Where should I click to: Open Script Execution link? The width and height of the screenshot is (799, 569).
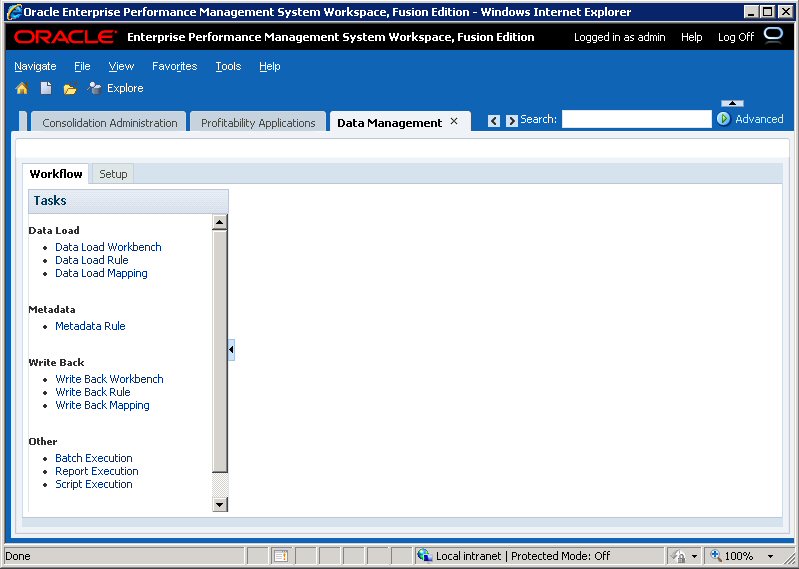tap(94, 484)
